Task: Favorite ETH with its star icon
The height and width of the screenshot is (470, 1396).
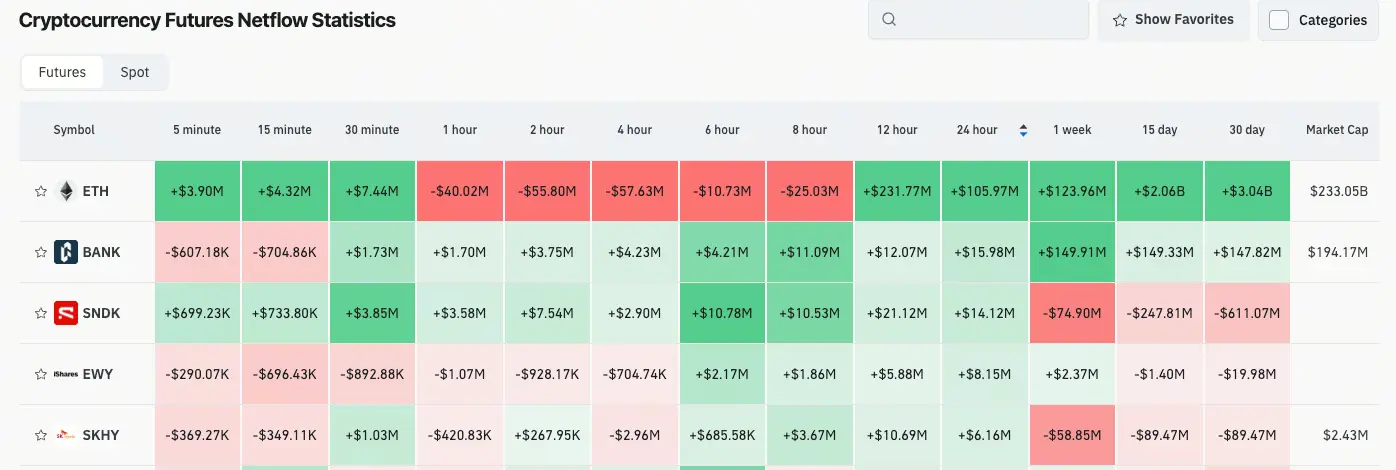Action: pos(41,191)
